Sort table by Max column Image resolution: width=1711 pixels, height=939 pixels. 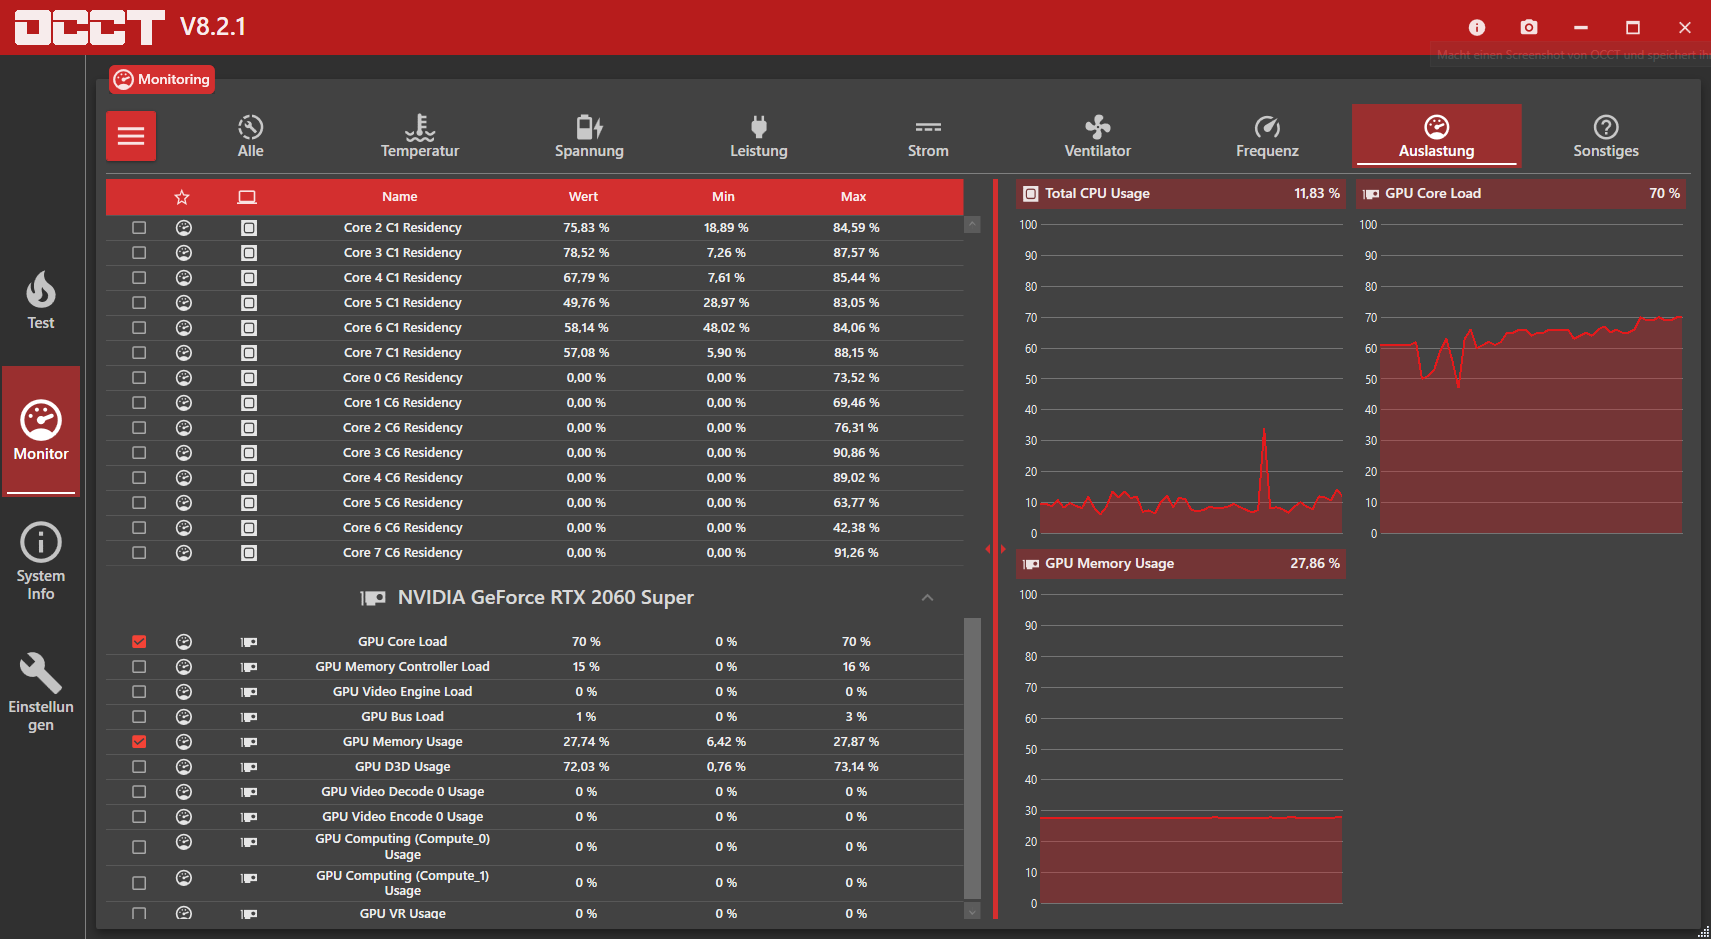click(853, 197)
